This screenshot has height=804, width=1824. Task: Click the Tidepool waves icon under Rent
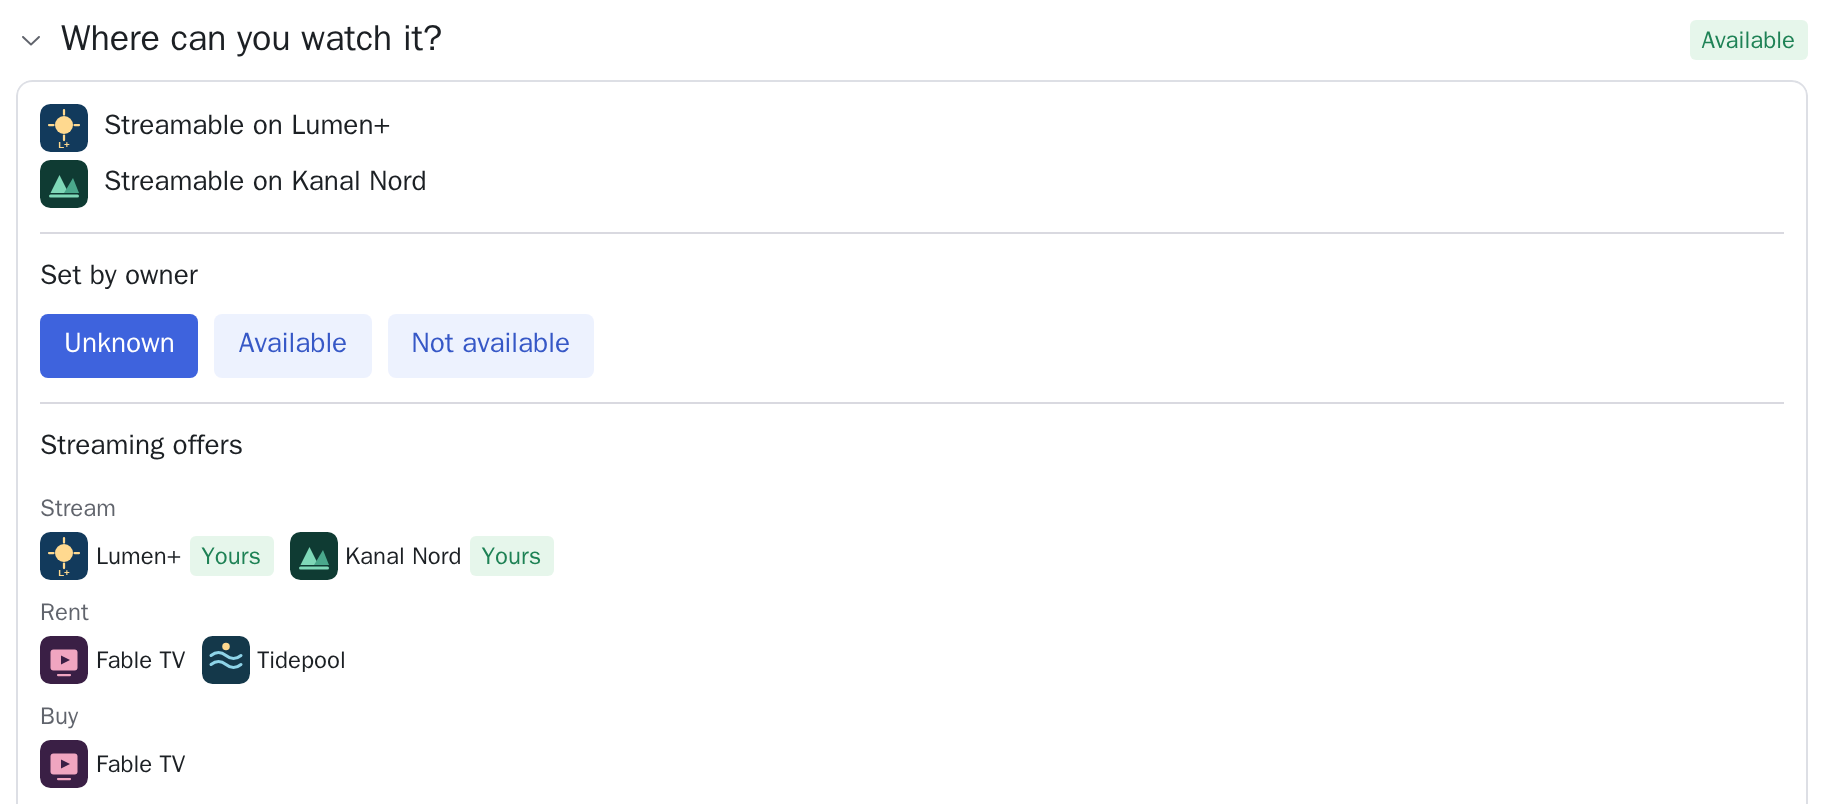click(x=226, y=660)
